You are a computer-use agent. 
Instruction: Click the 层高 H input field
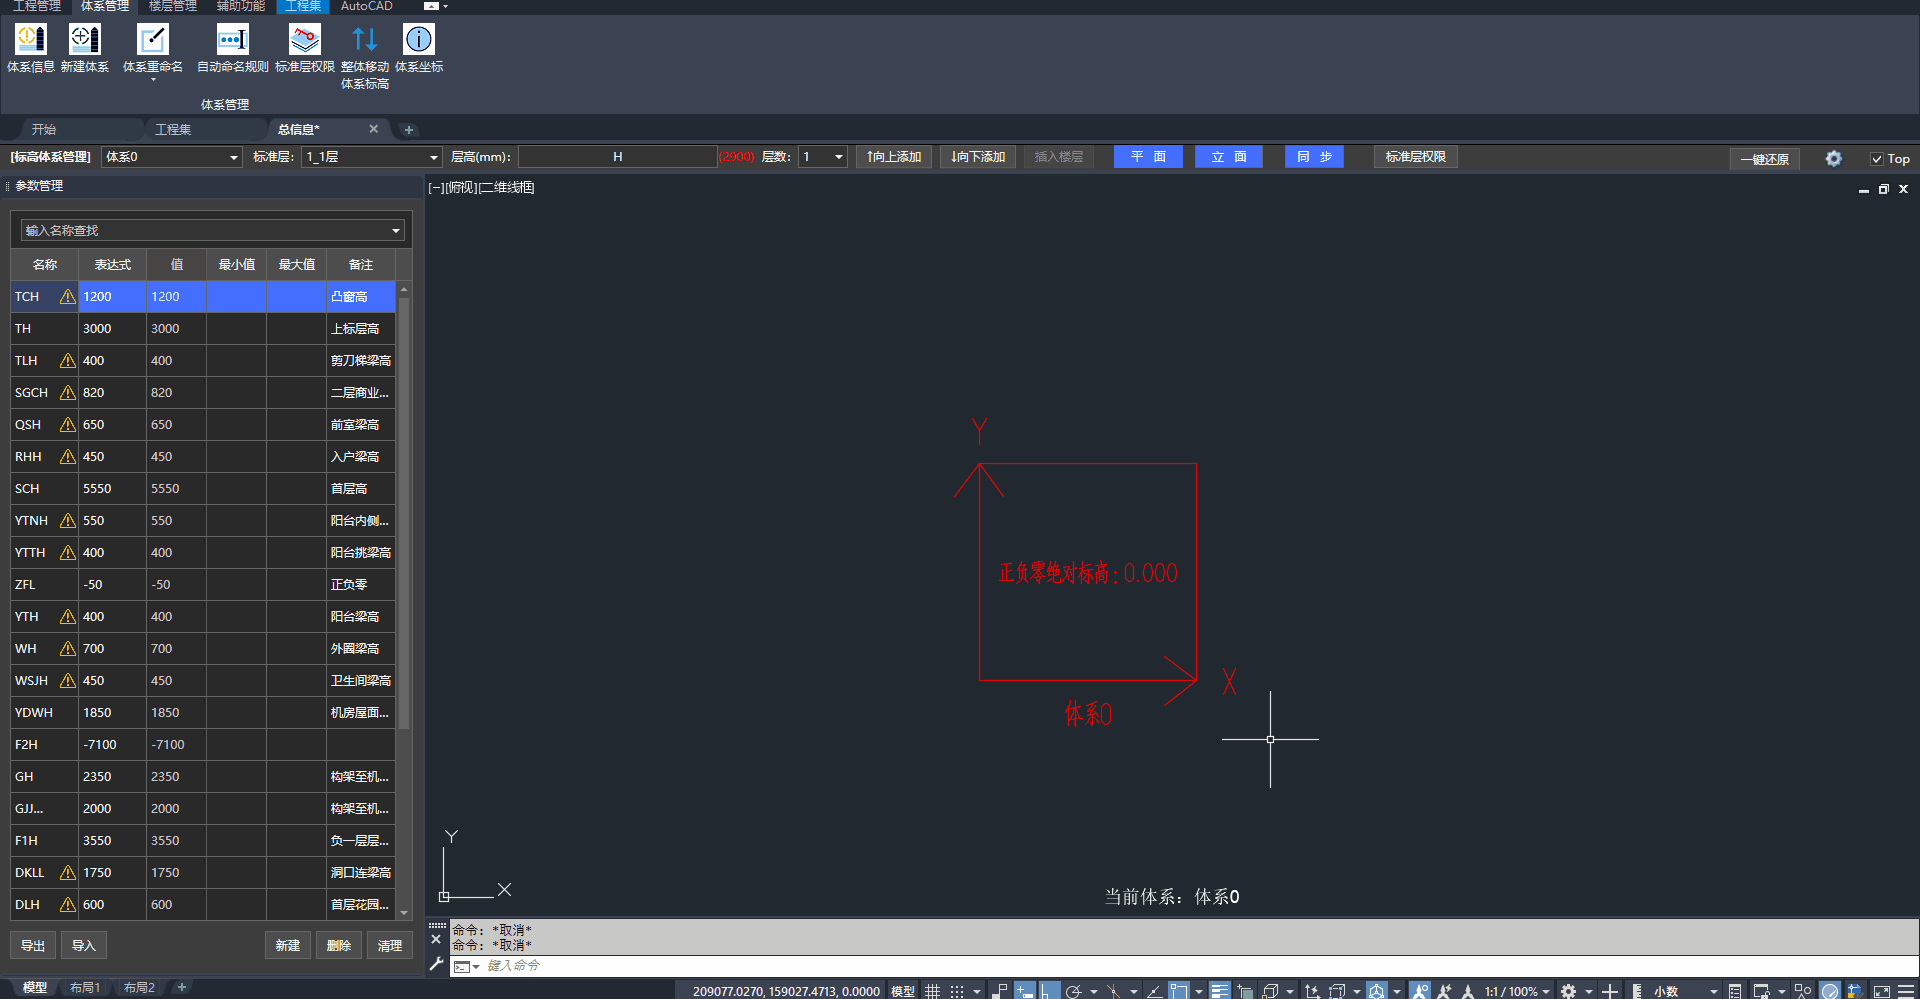pyautogui.click(x=617, y=157)
